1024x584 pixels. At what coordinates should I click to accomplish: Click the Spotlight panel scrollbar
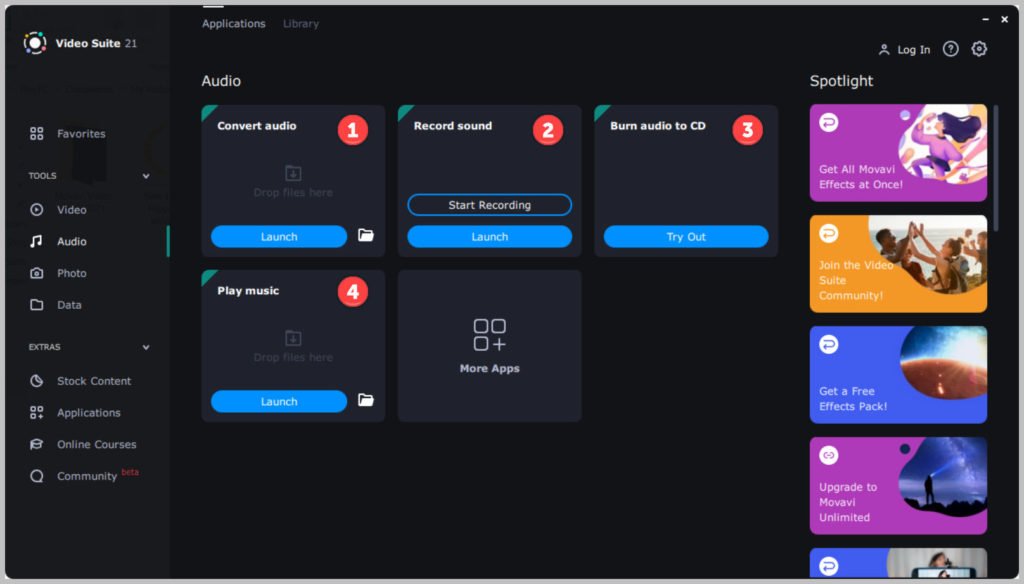pos(996,168)
